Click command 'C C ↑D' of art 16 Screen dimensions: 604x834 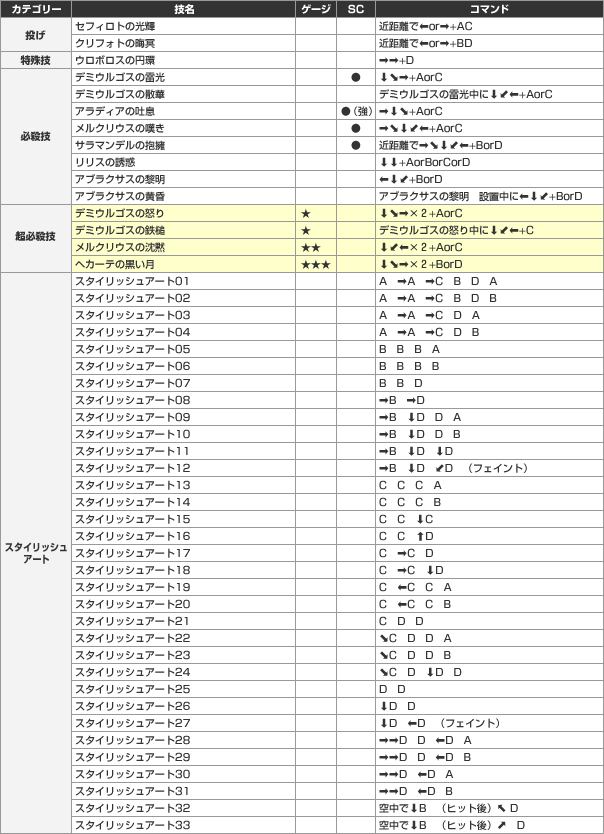click(406, 537)
